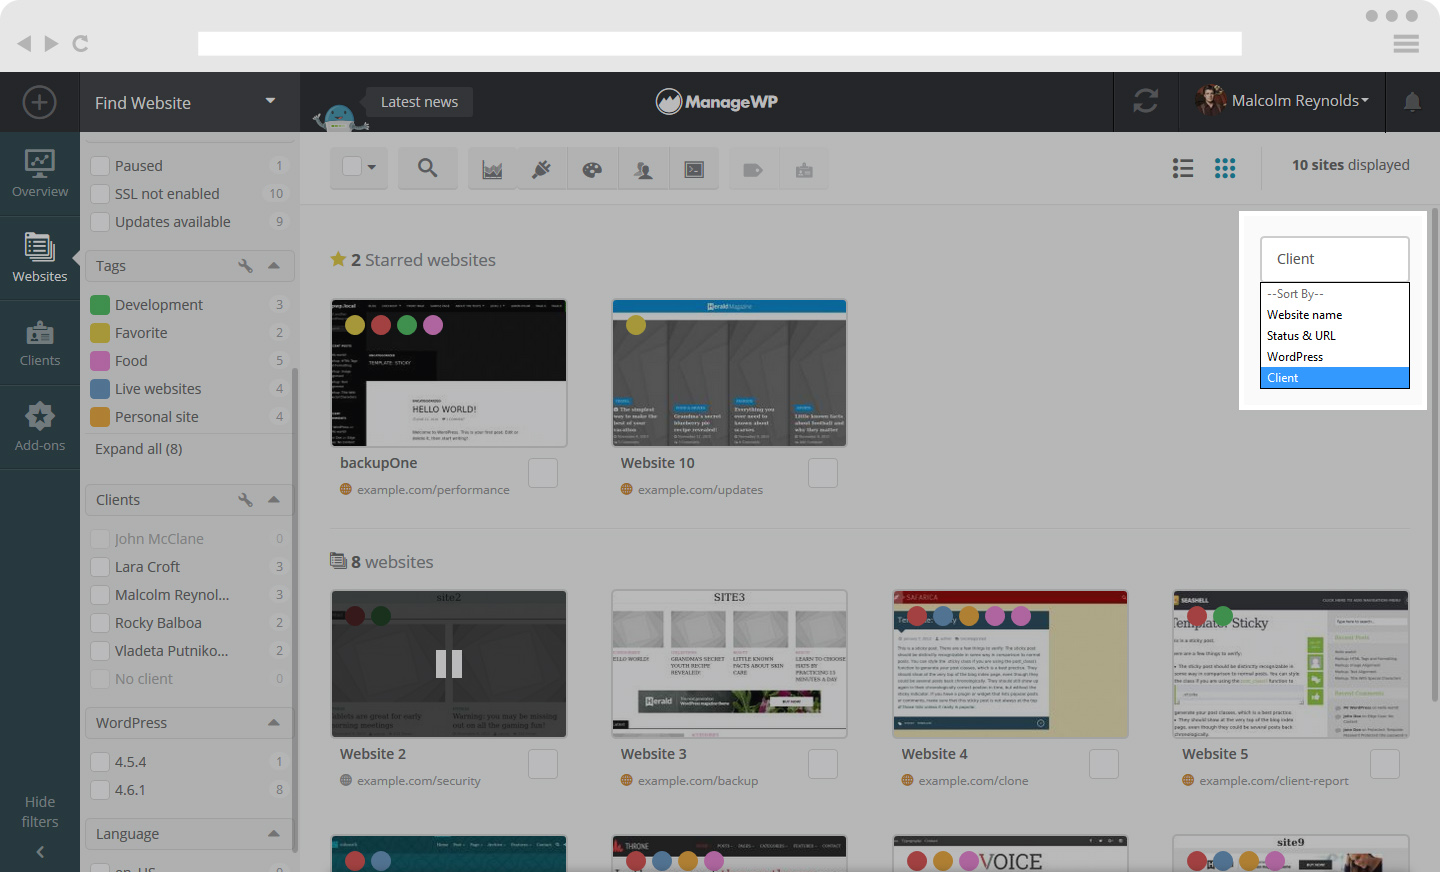Screen dimensions: 1440x872
Task: Choose the --Sort By-- option
Action: tap(1335, 294)
